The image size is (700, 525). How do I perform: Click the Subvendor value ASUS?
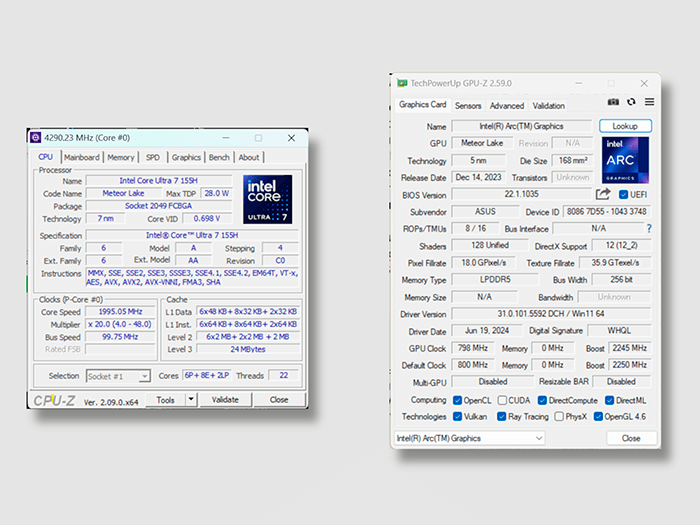(x=485, y=212)
